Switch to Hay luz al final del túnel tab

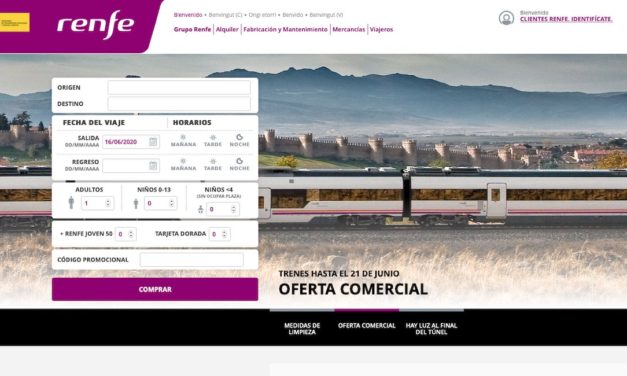point(431,328)
